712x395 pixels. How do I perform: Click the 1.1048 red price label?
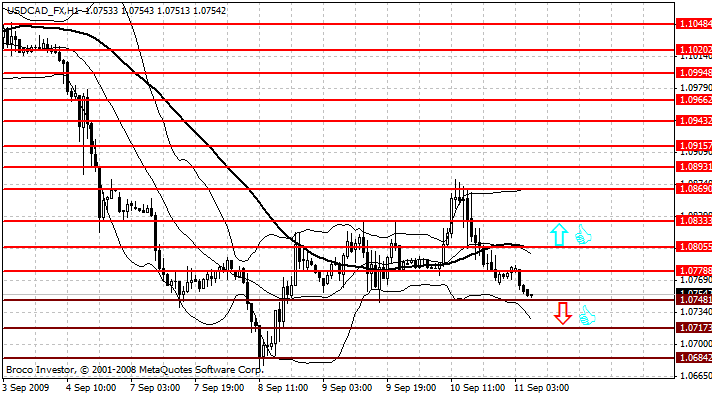[694, 24]
